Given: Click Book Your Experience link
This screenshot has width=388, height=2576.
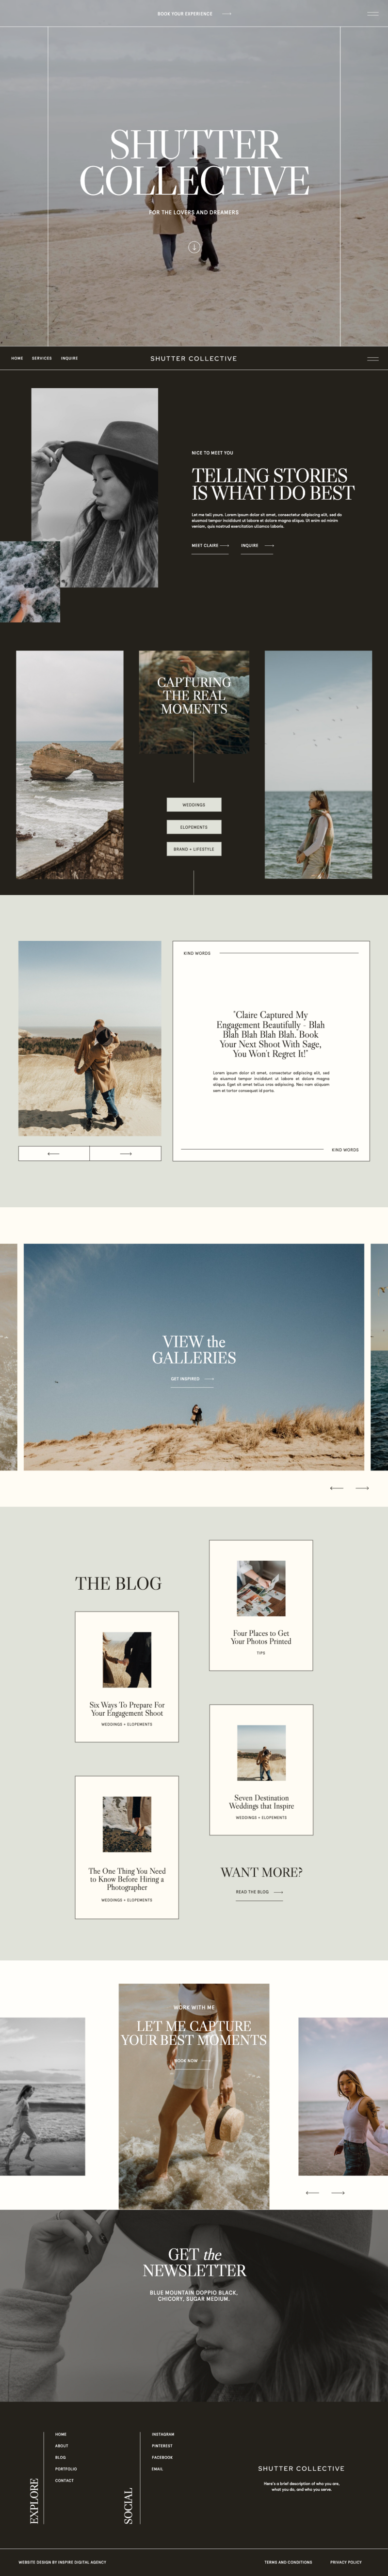Looking at the screenshot, I should tap(185, 14).
